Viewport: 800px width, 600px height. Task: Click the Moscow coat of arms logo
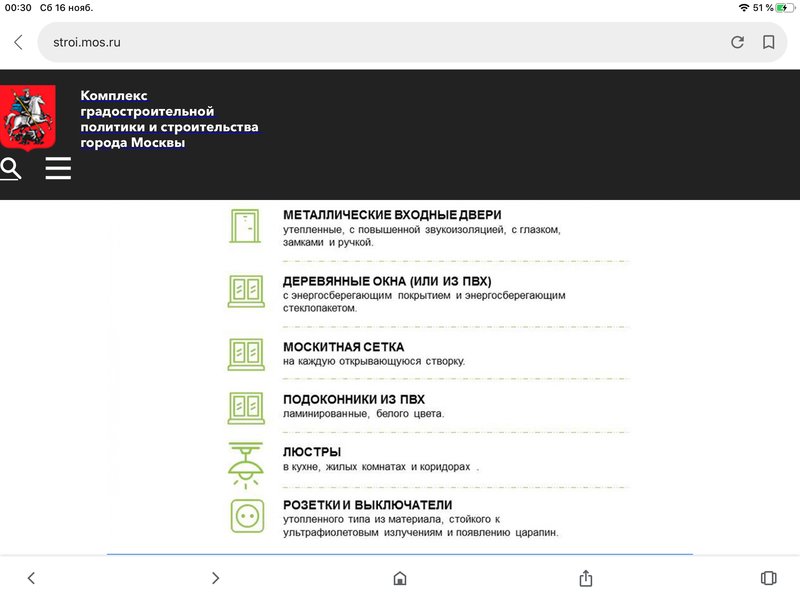tap(28, 118)
